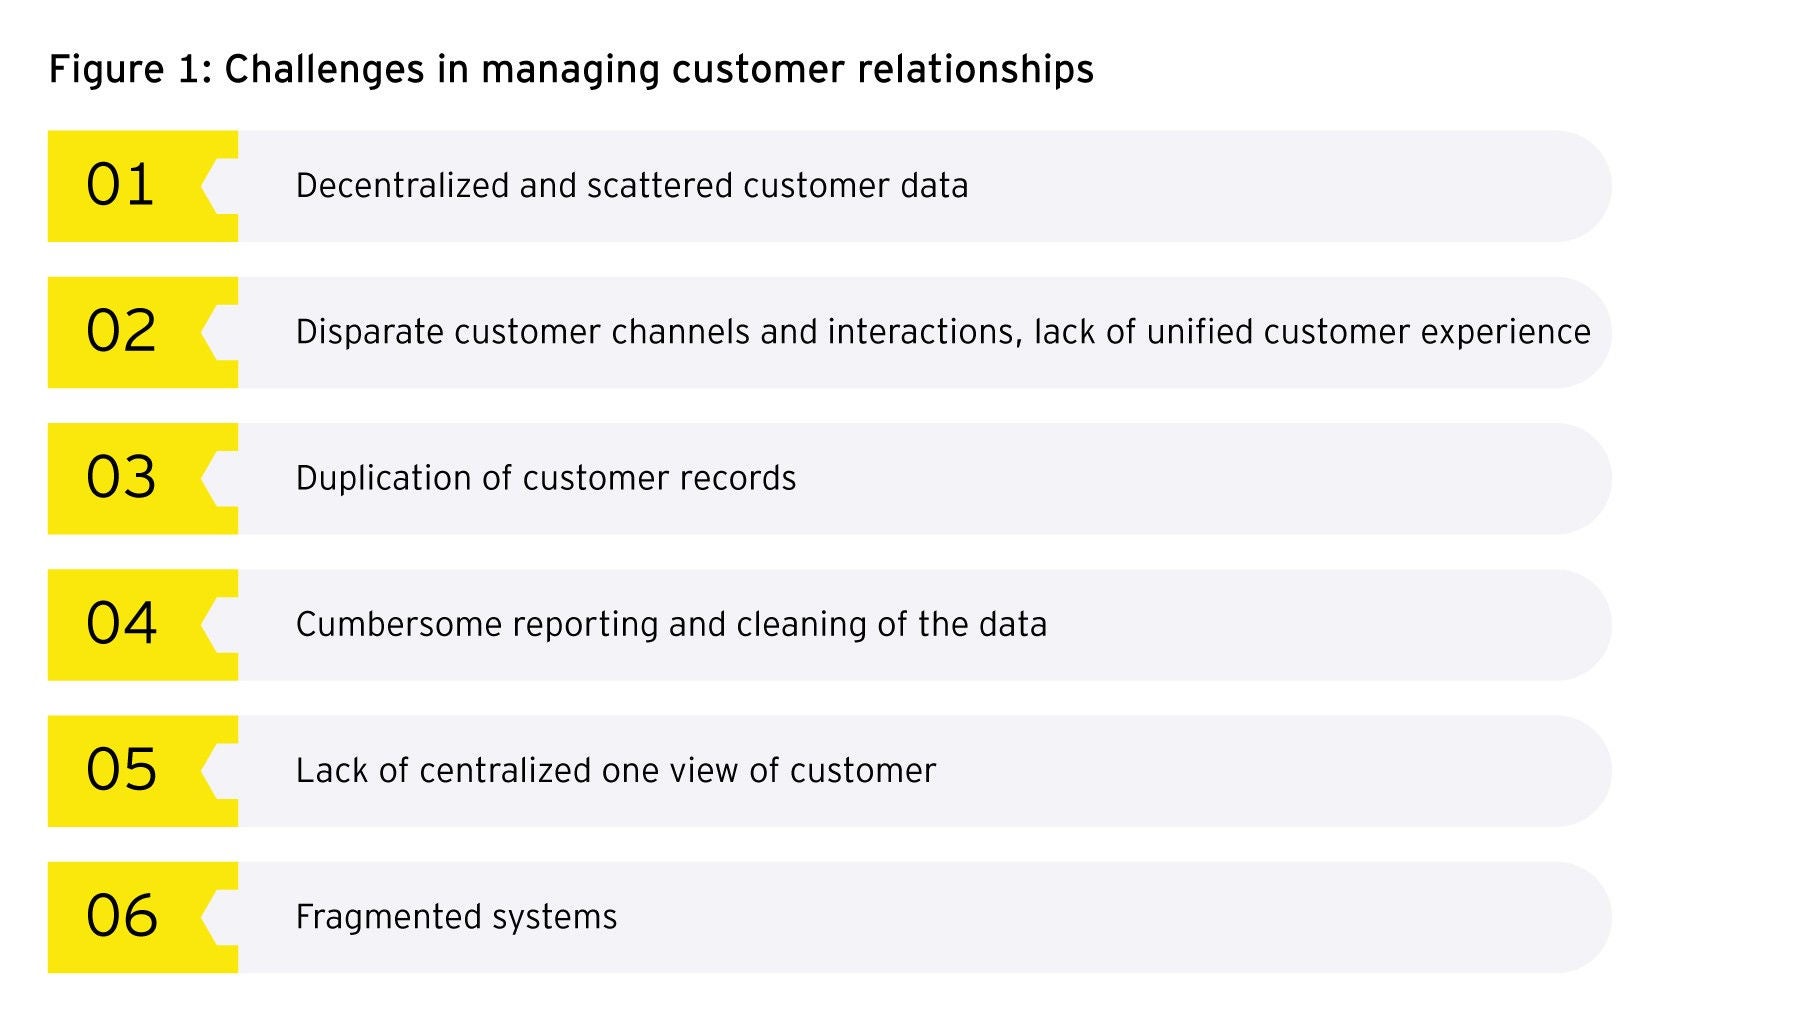Image resolution: width=1800 pixels, height=1022 pixels.
Task: Select the yellow 04 number badge
Action: tap(121, 625)
